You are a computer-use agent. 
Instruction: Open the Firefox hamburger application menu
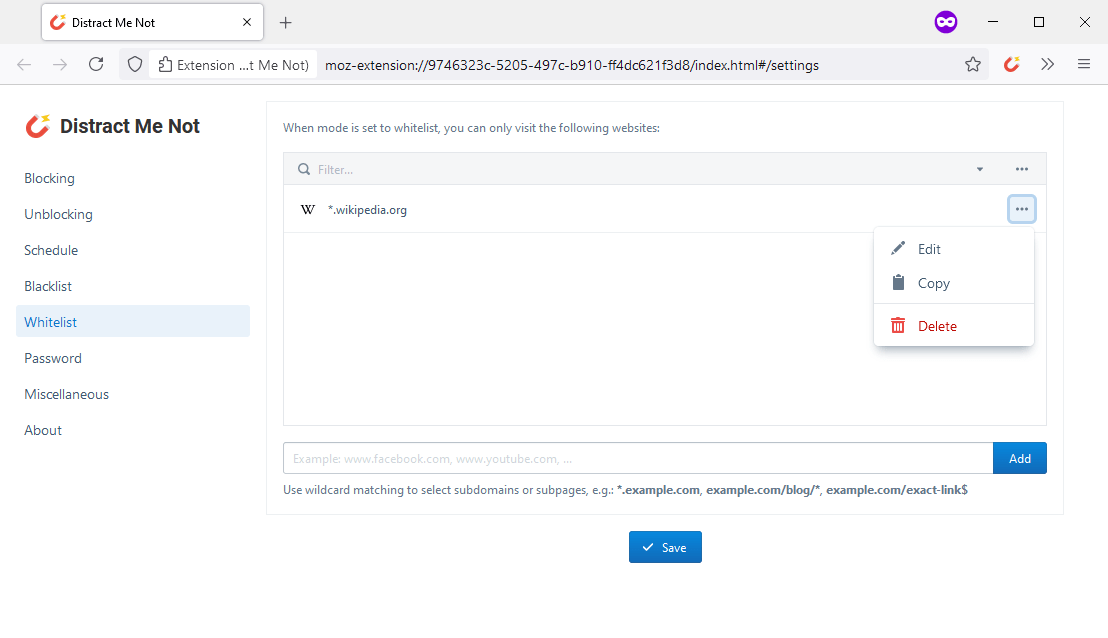(x=1084, y=64)
